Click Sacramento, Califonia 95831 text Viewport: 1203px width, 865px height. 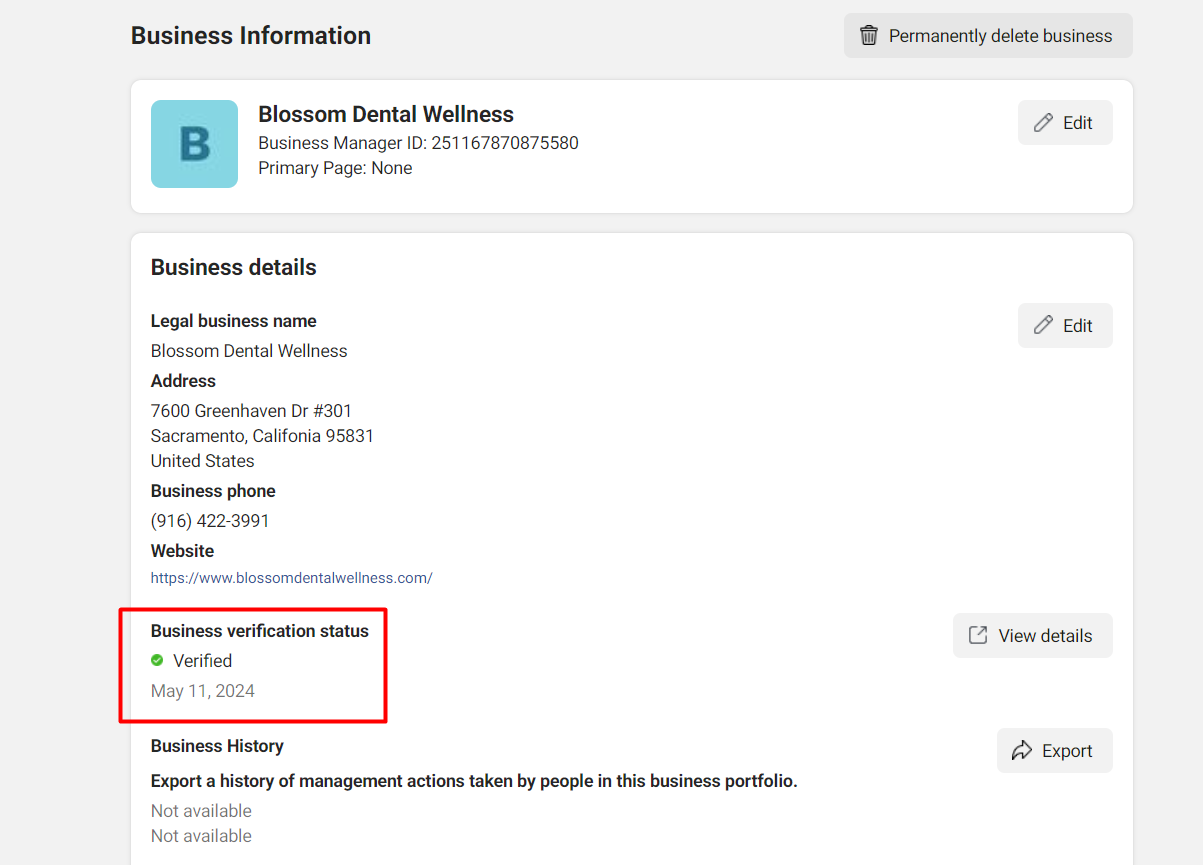tap(262, 436)
